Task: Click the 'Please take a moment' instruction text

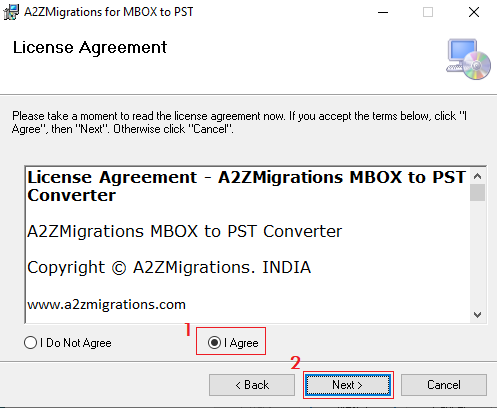Action: click(239, 122)
